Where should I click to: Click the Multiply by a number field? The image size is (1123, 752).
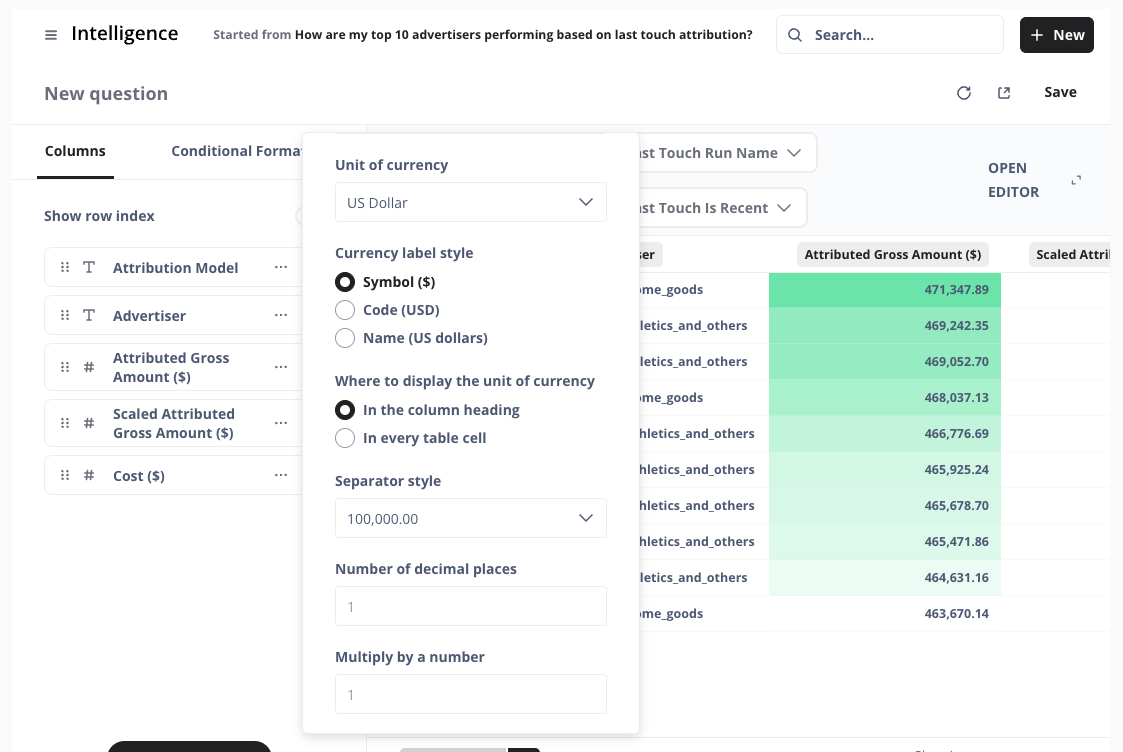tap(470, 695)
